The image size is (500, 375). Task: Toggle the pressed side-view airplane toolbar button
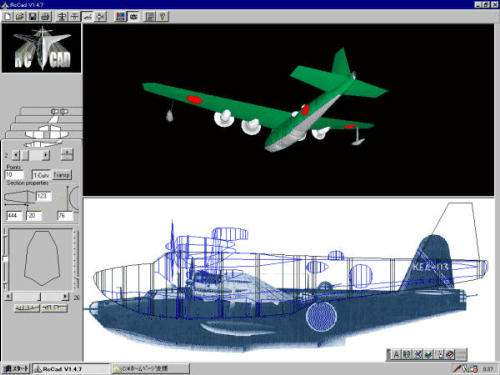(x=87, y=16)
